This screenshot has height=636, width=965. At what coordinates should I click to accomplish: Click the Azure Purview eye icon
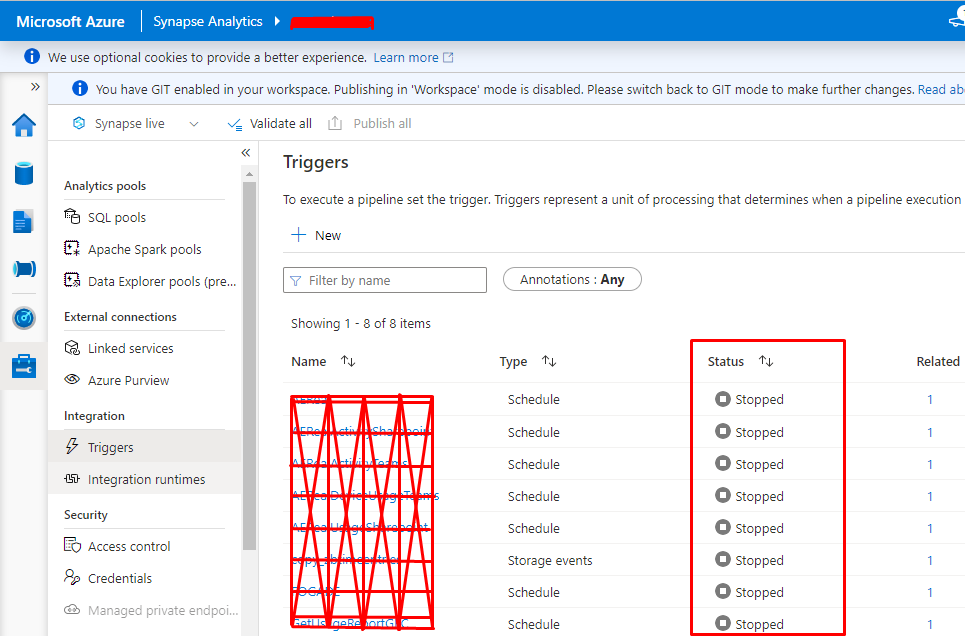72,379
